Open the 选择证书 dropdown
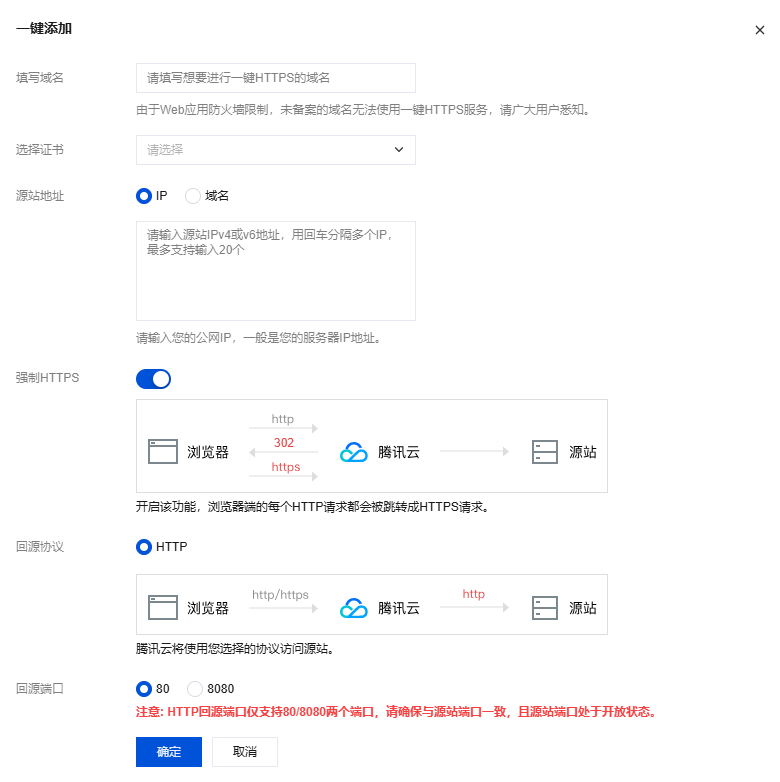The width and height of the screenshot is (780, 782). tap(276, 150)
